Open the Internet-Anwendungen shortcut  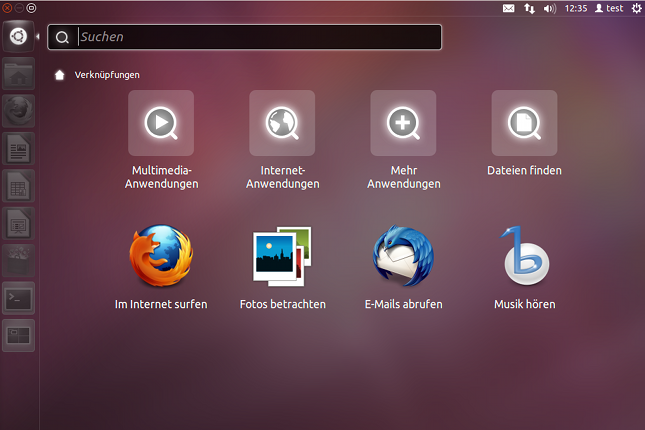[x=282, y=140]
